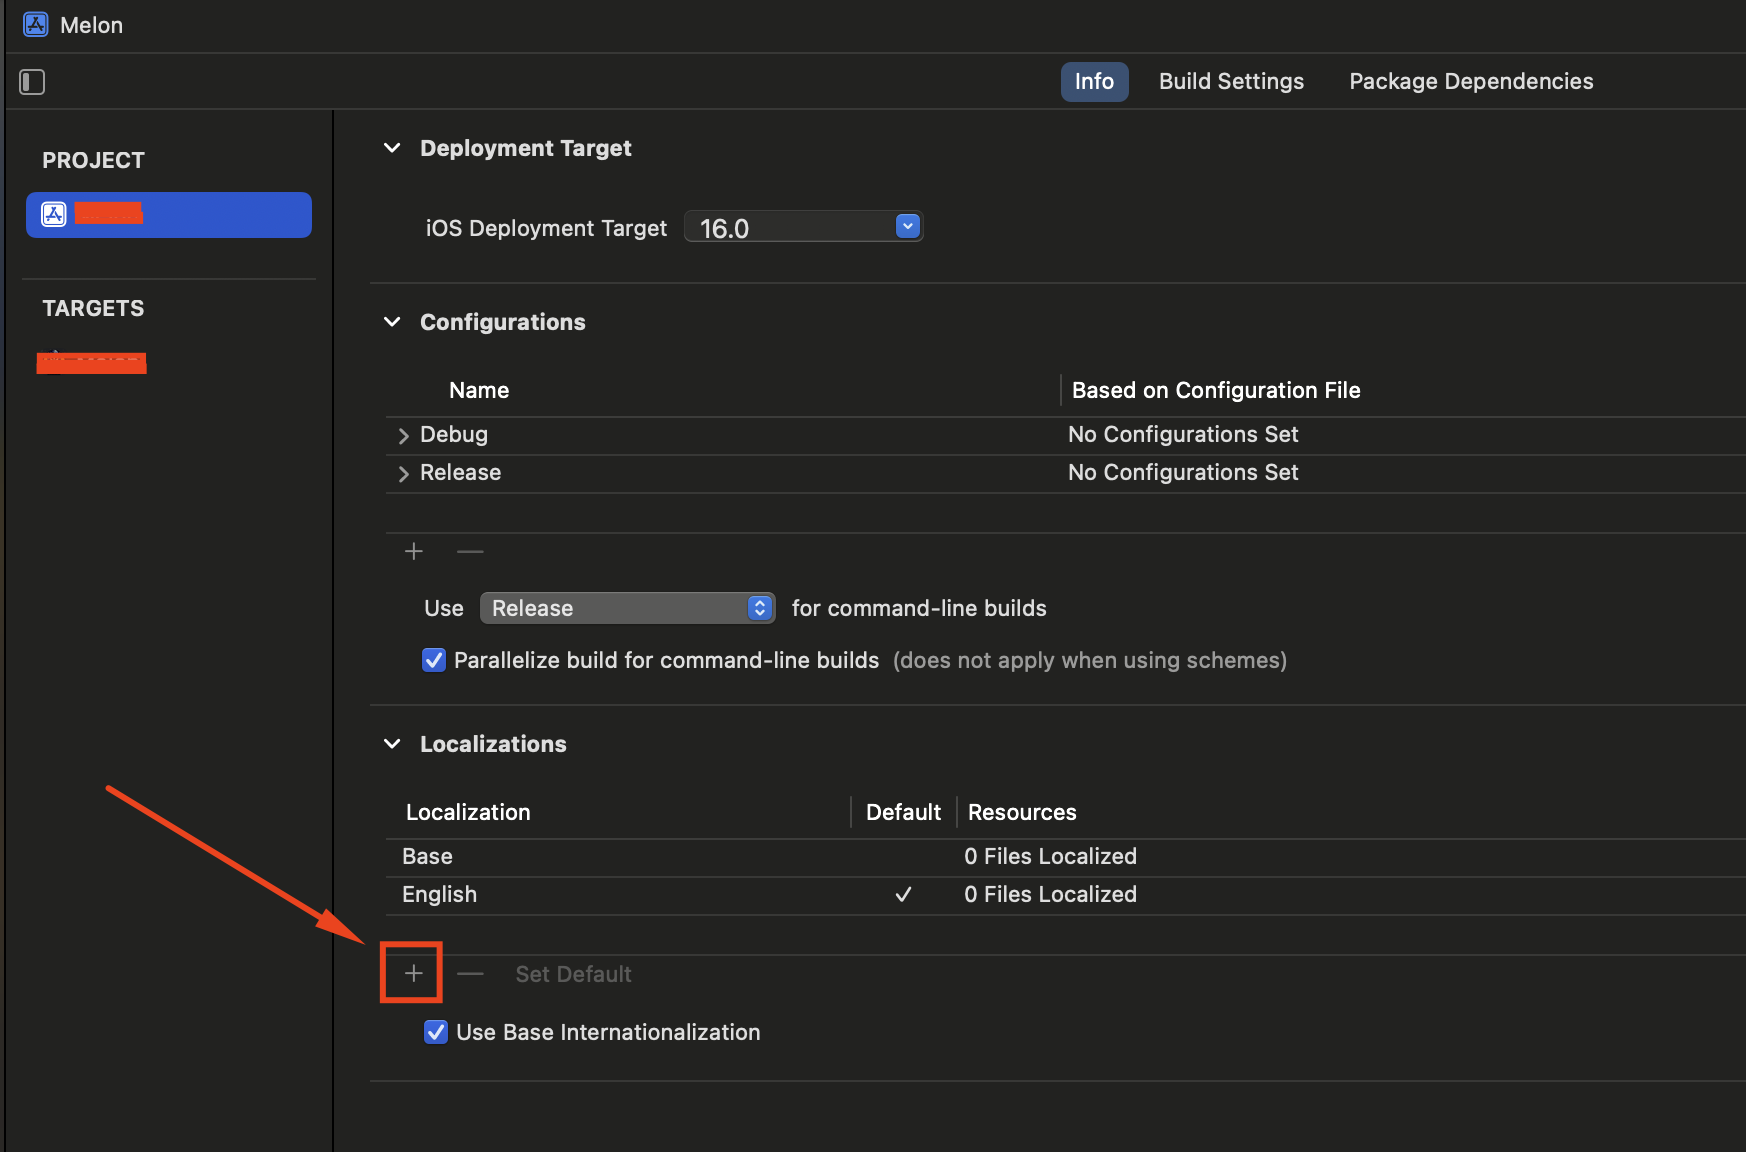Viewport: 1746px width, 1152px height.
Task: Expand the Release configuration row
Action: point(403,474)
